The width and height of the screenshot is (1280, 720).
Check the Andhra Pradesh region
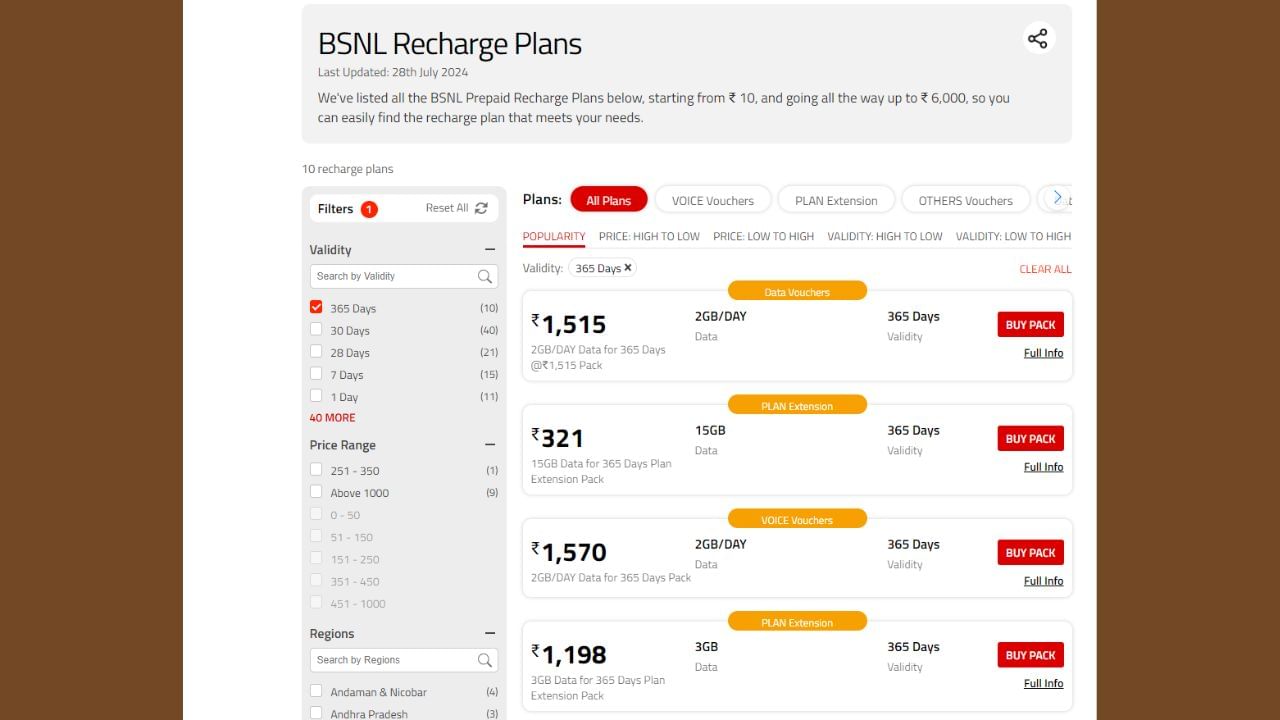click(316, 713)
